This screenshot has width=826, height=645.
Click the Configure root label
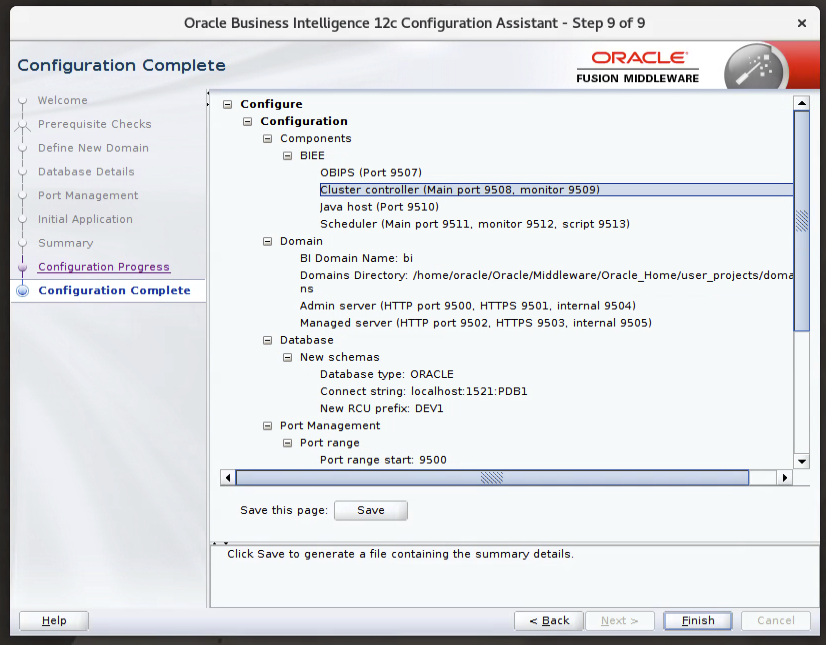[x=271, y=104]
